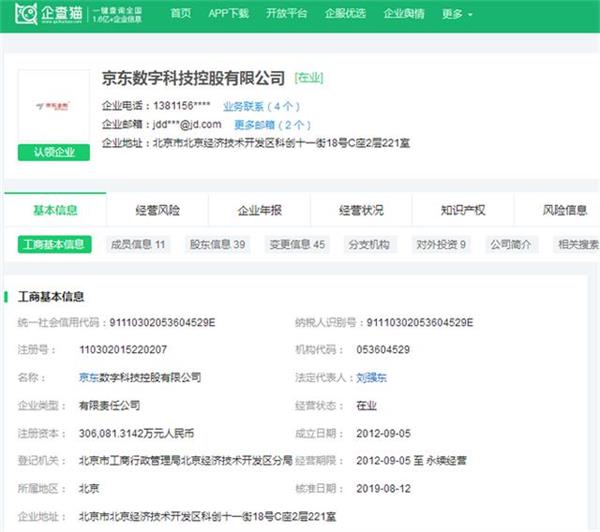Screen dimensions: 600x532
Task: Select the 成员信息 11 sub-tab
Action: pos(139,244)
